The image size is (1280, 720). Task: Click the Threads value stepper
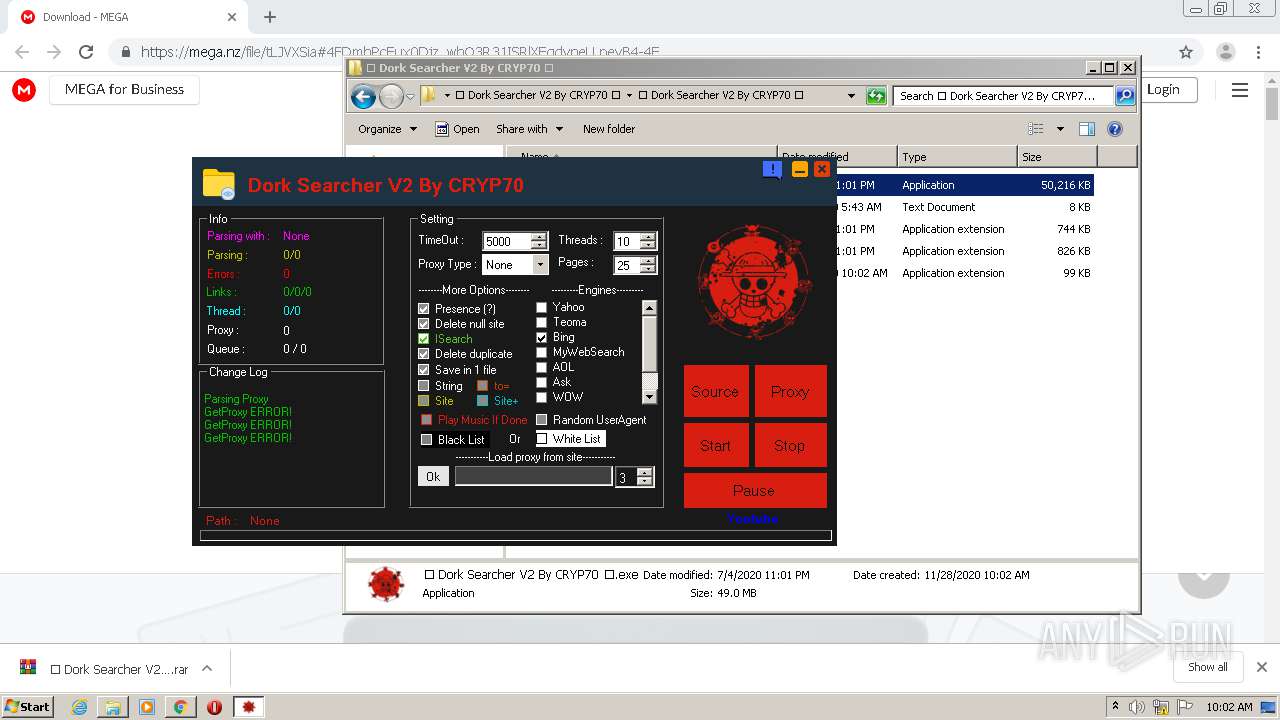point(648,241)
